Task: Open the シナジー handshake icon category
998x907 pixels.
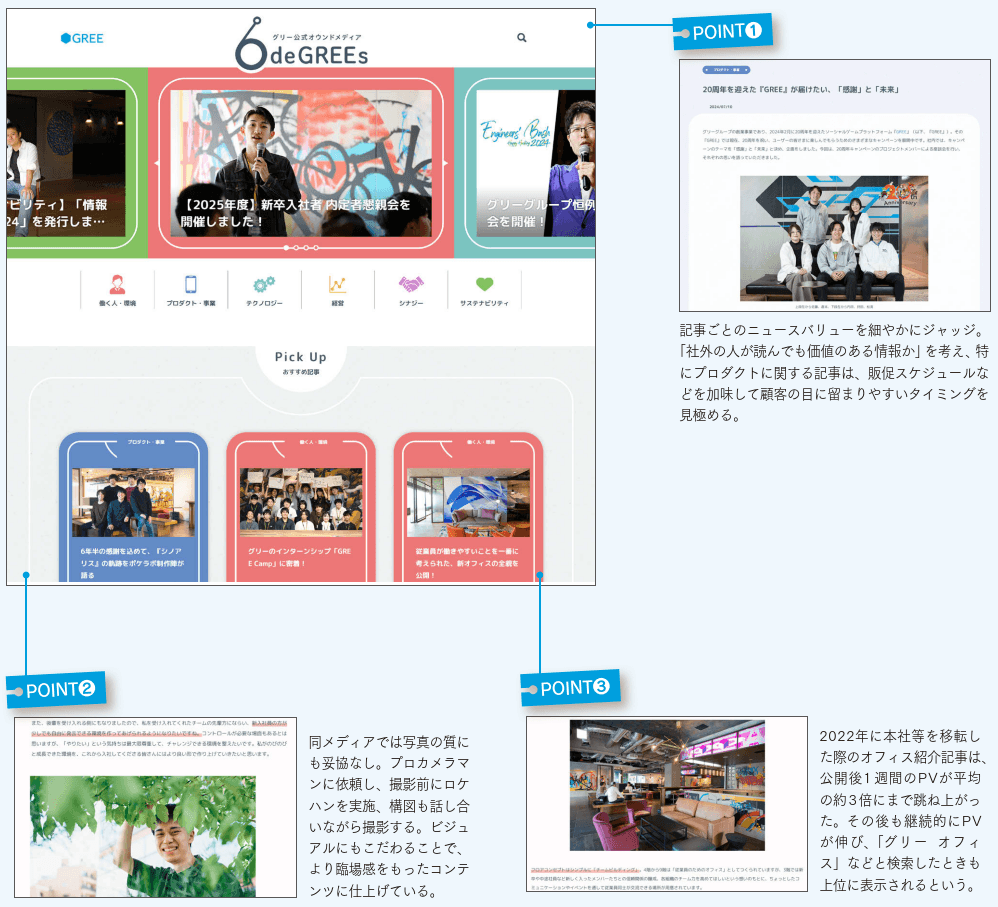Action: click(x=411, y=284)
